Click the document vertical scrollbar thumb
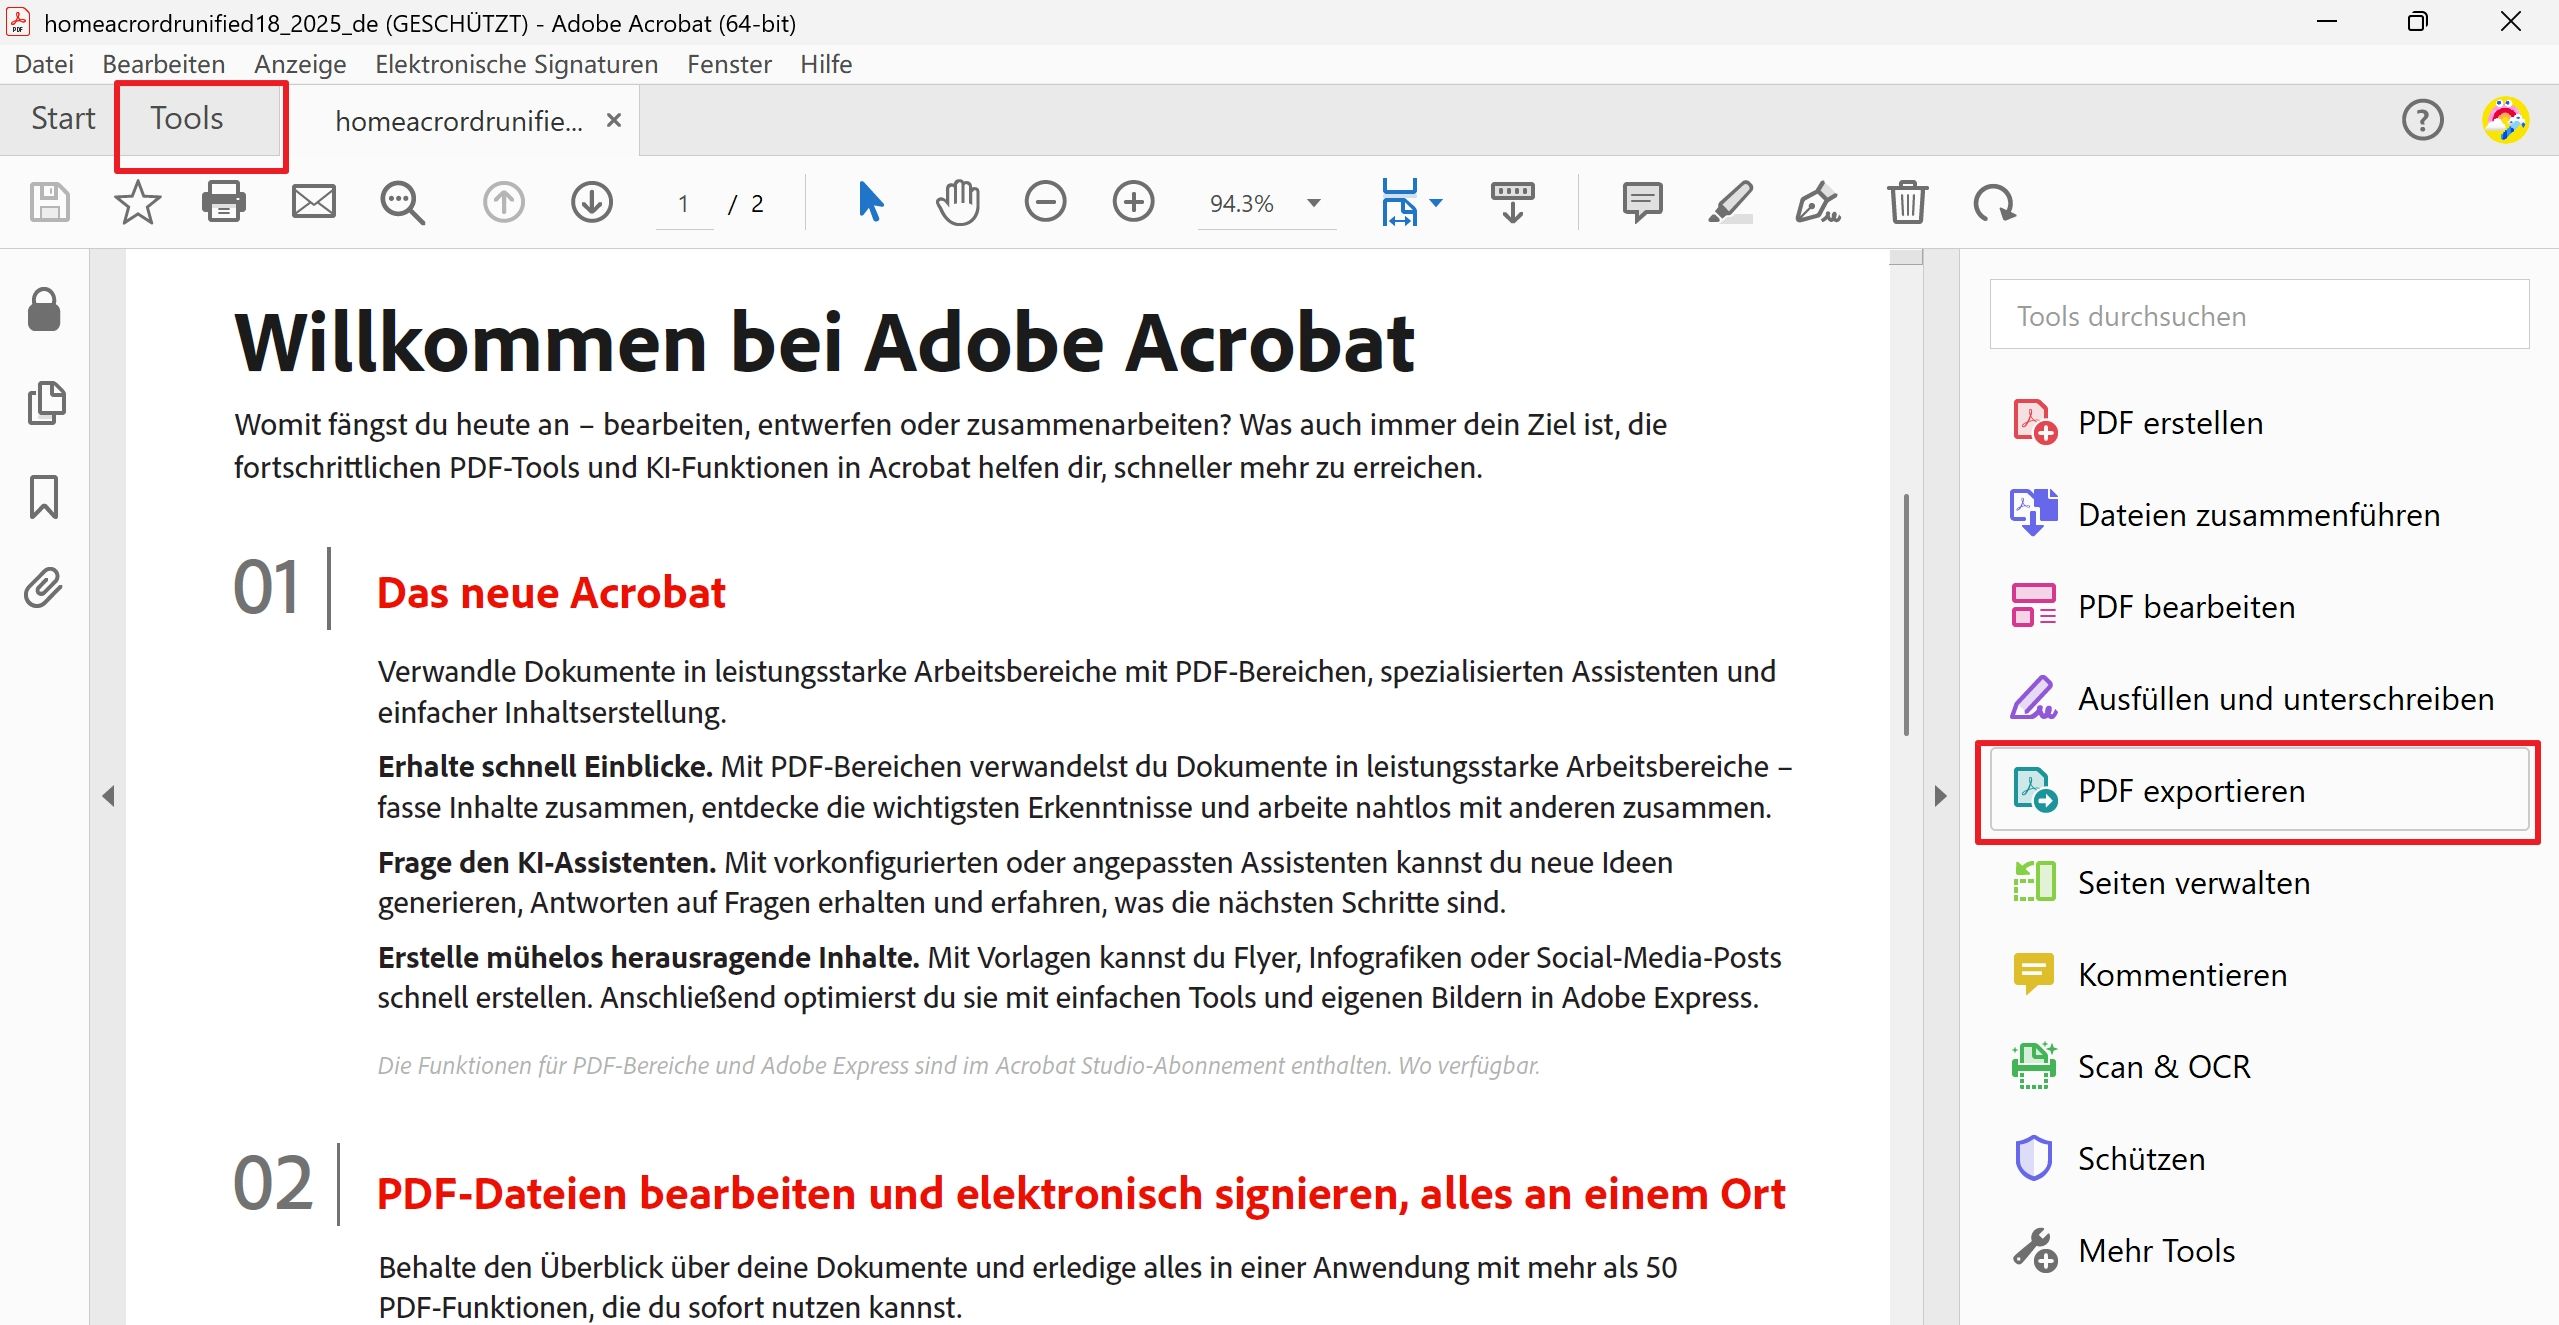 click(x=1906, y=615)
